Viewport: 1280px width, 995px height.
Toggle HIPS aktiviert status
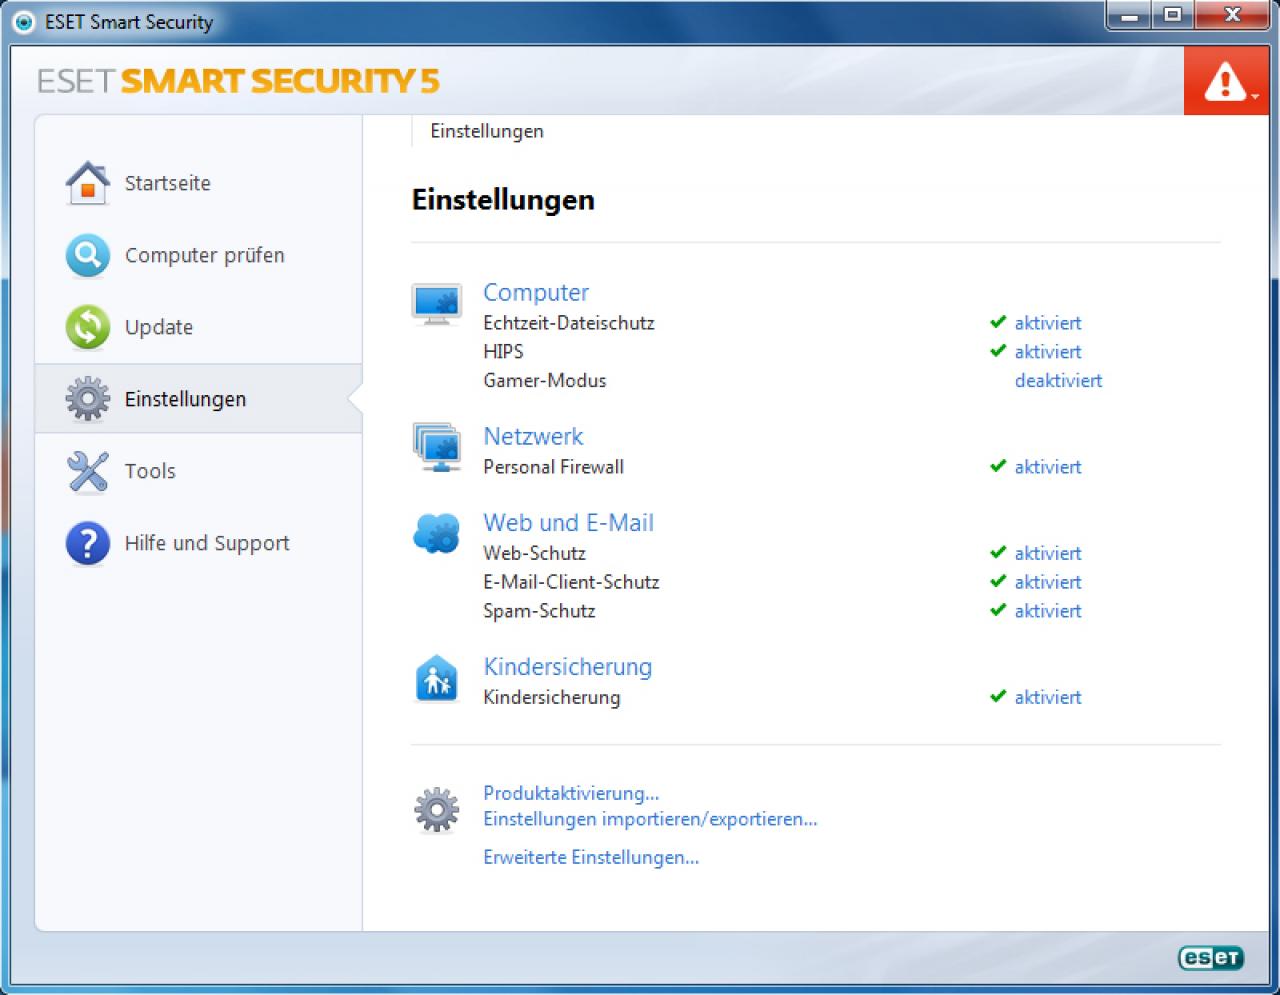[x=1048, y=352]
